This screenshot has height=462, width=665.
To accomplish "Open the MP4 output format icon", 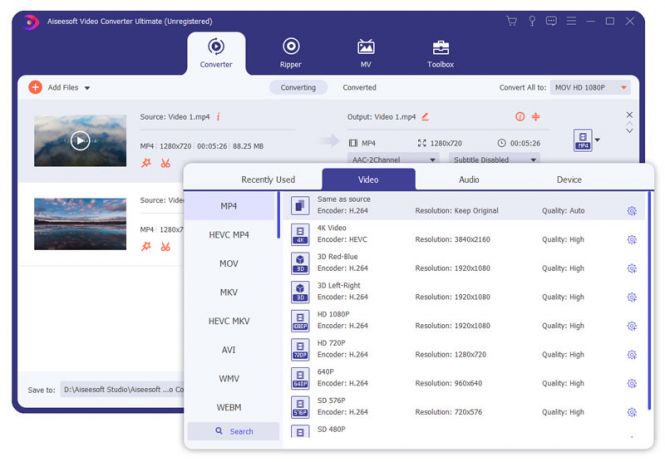I will tap(583, 140).
